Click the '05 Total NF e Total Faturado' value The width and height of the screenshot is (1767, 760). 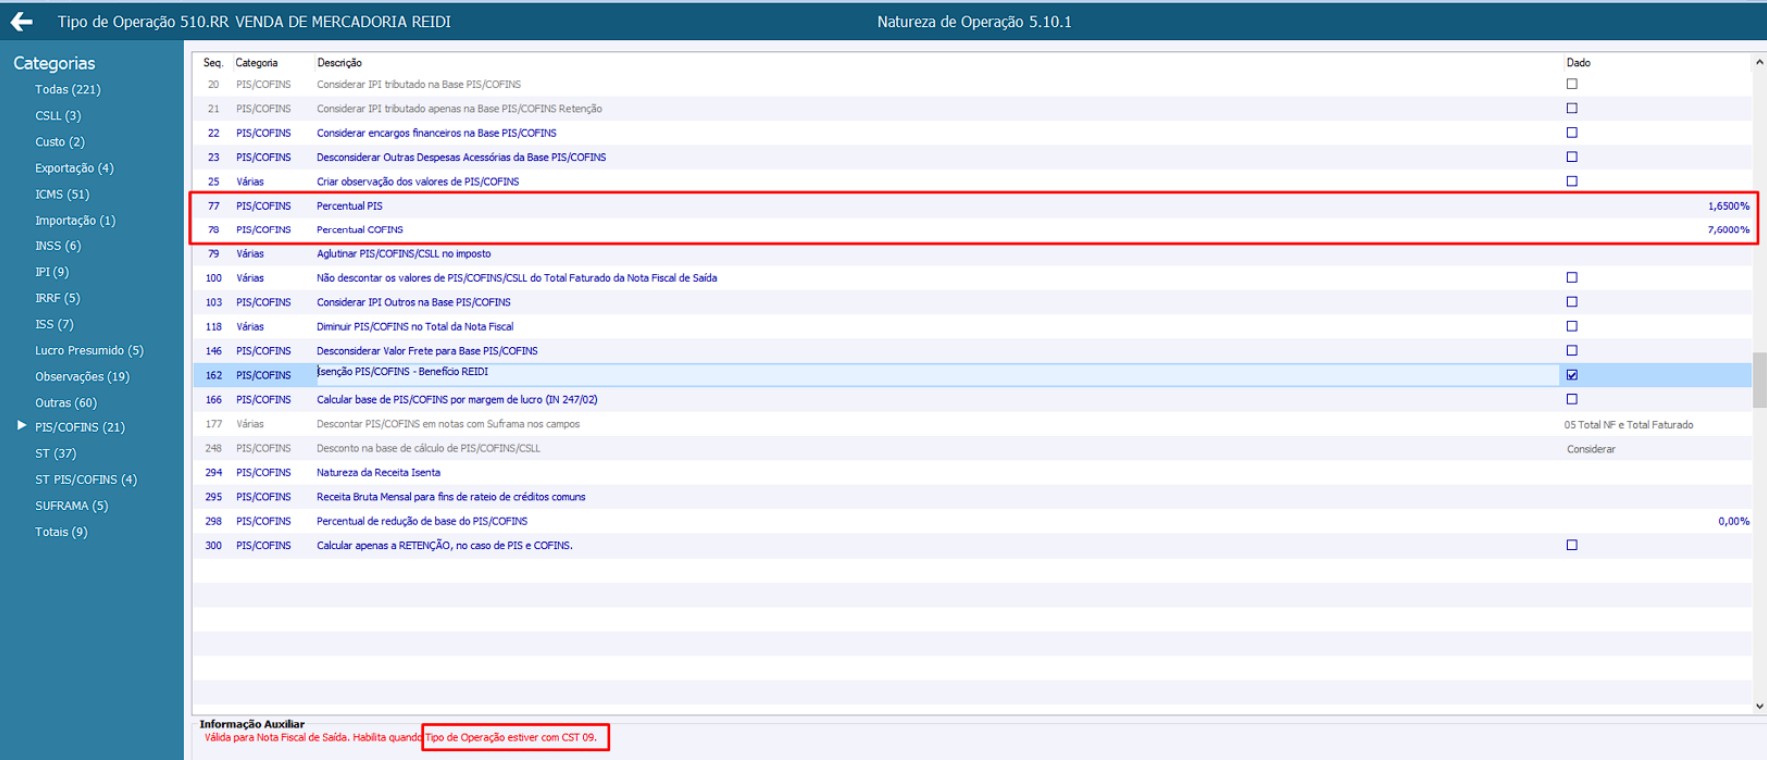point(1629,425)
